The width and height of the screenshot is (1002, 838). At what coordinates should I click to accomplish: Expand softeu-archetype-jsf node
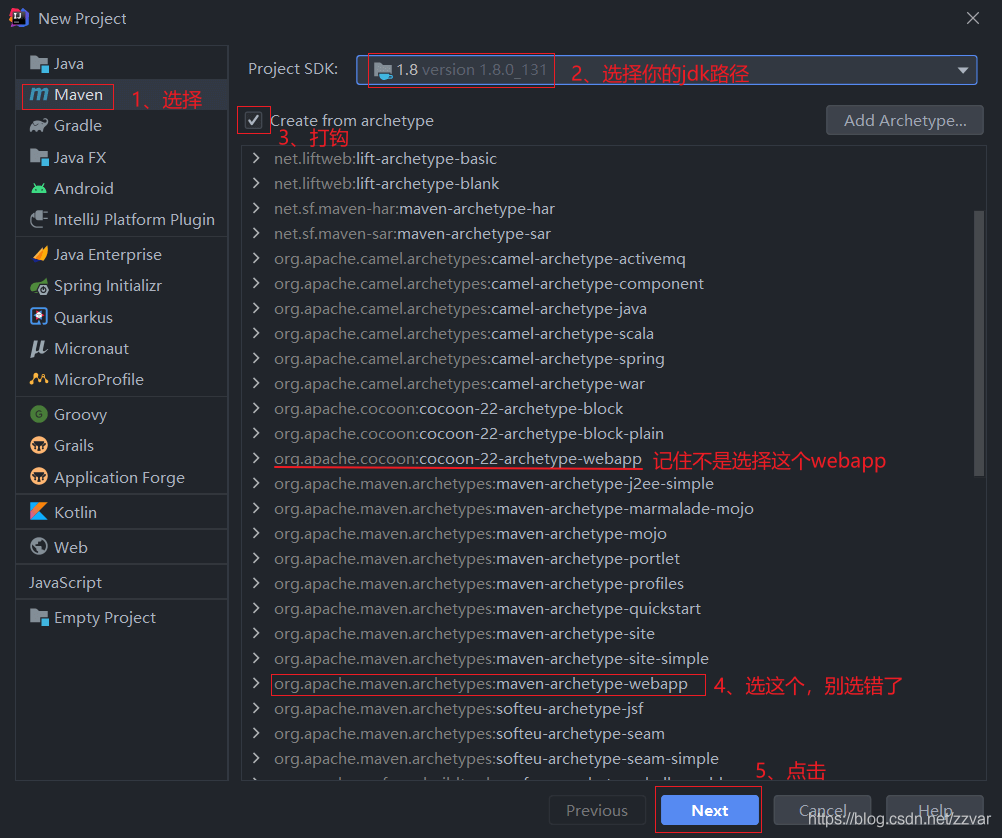pos(256,708)
